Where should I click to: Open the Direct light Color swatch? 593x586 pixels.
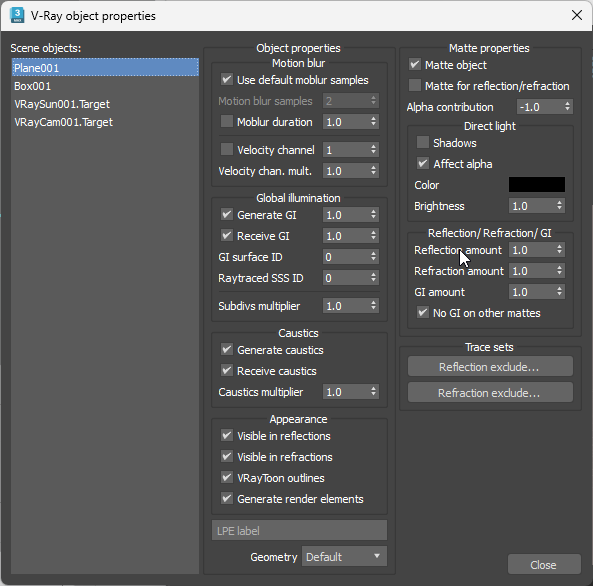click(537, 185)
